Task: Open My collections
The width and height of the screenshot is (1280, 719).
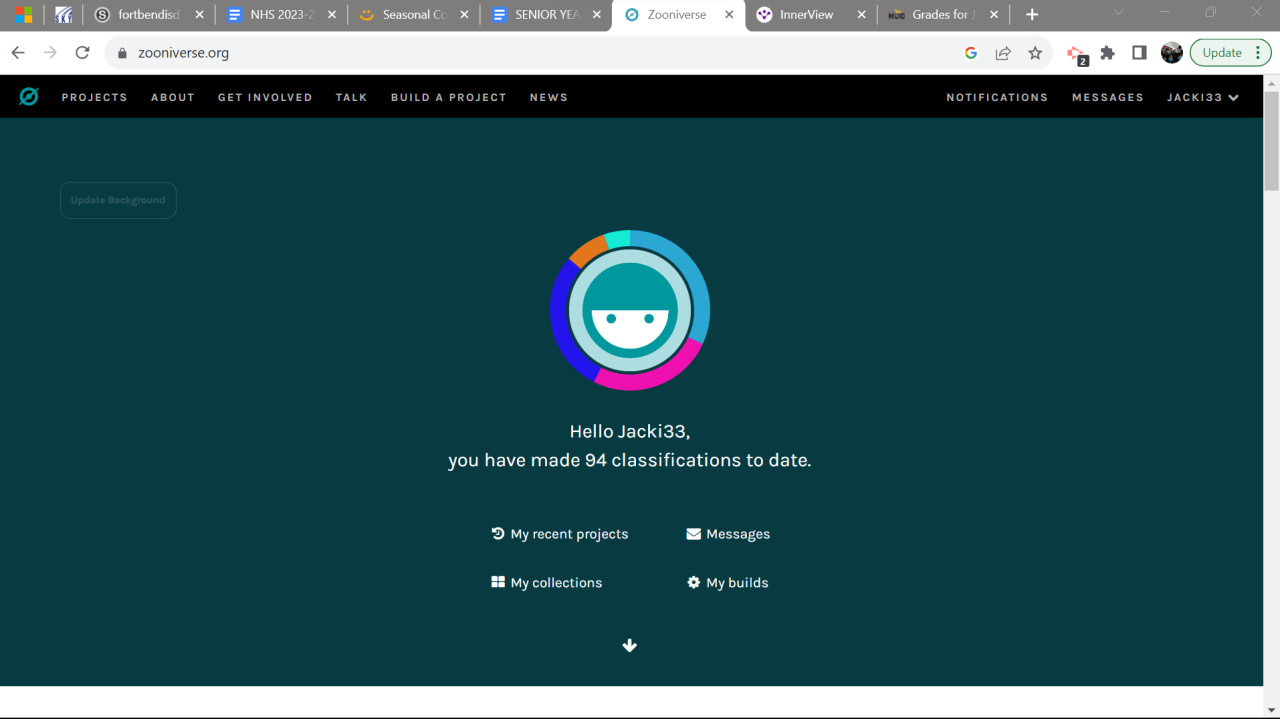Action: pyautogui.click(x=547, y=582)
